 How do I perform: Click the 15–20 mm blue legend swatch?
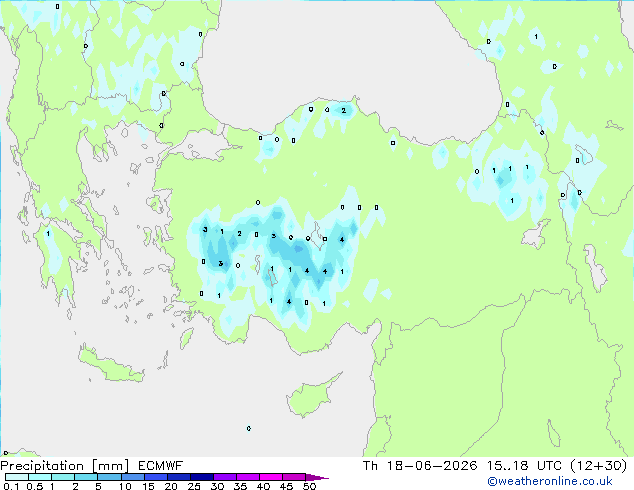(155, 477)
